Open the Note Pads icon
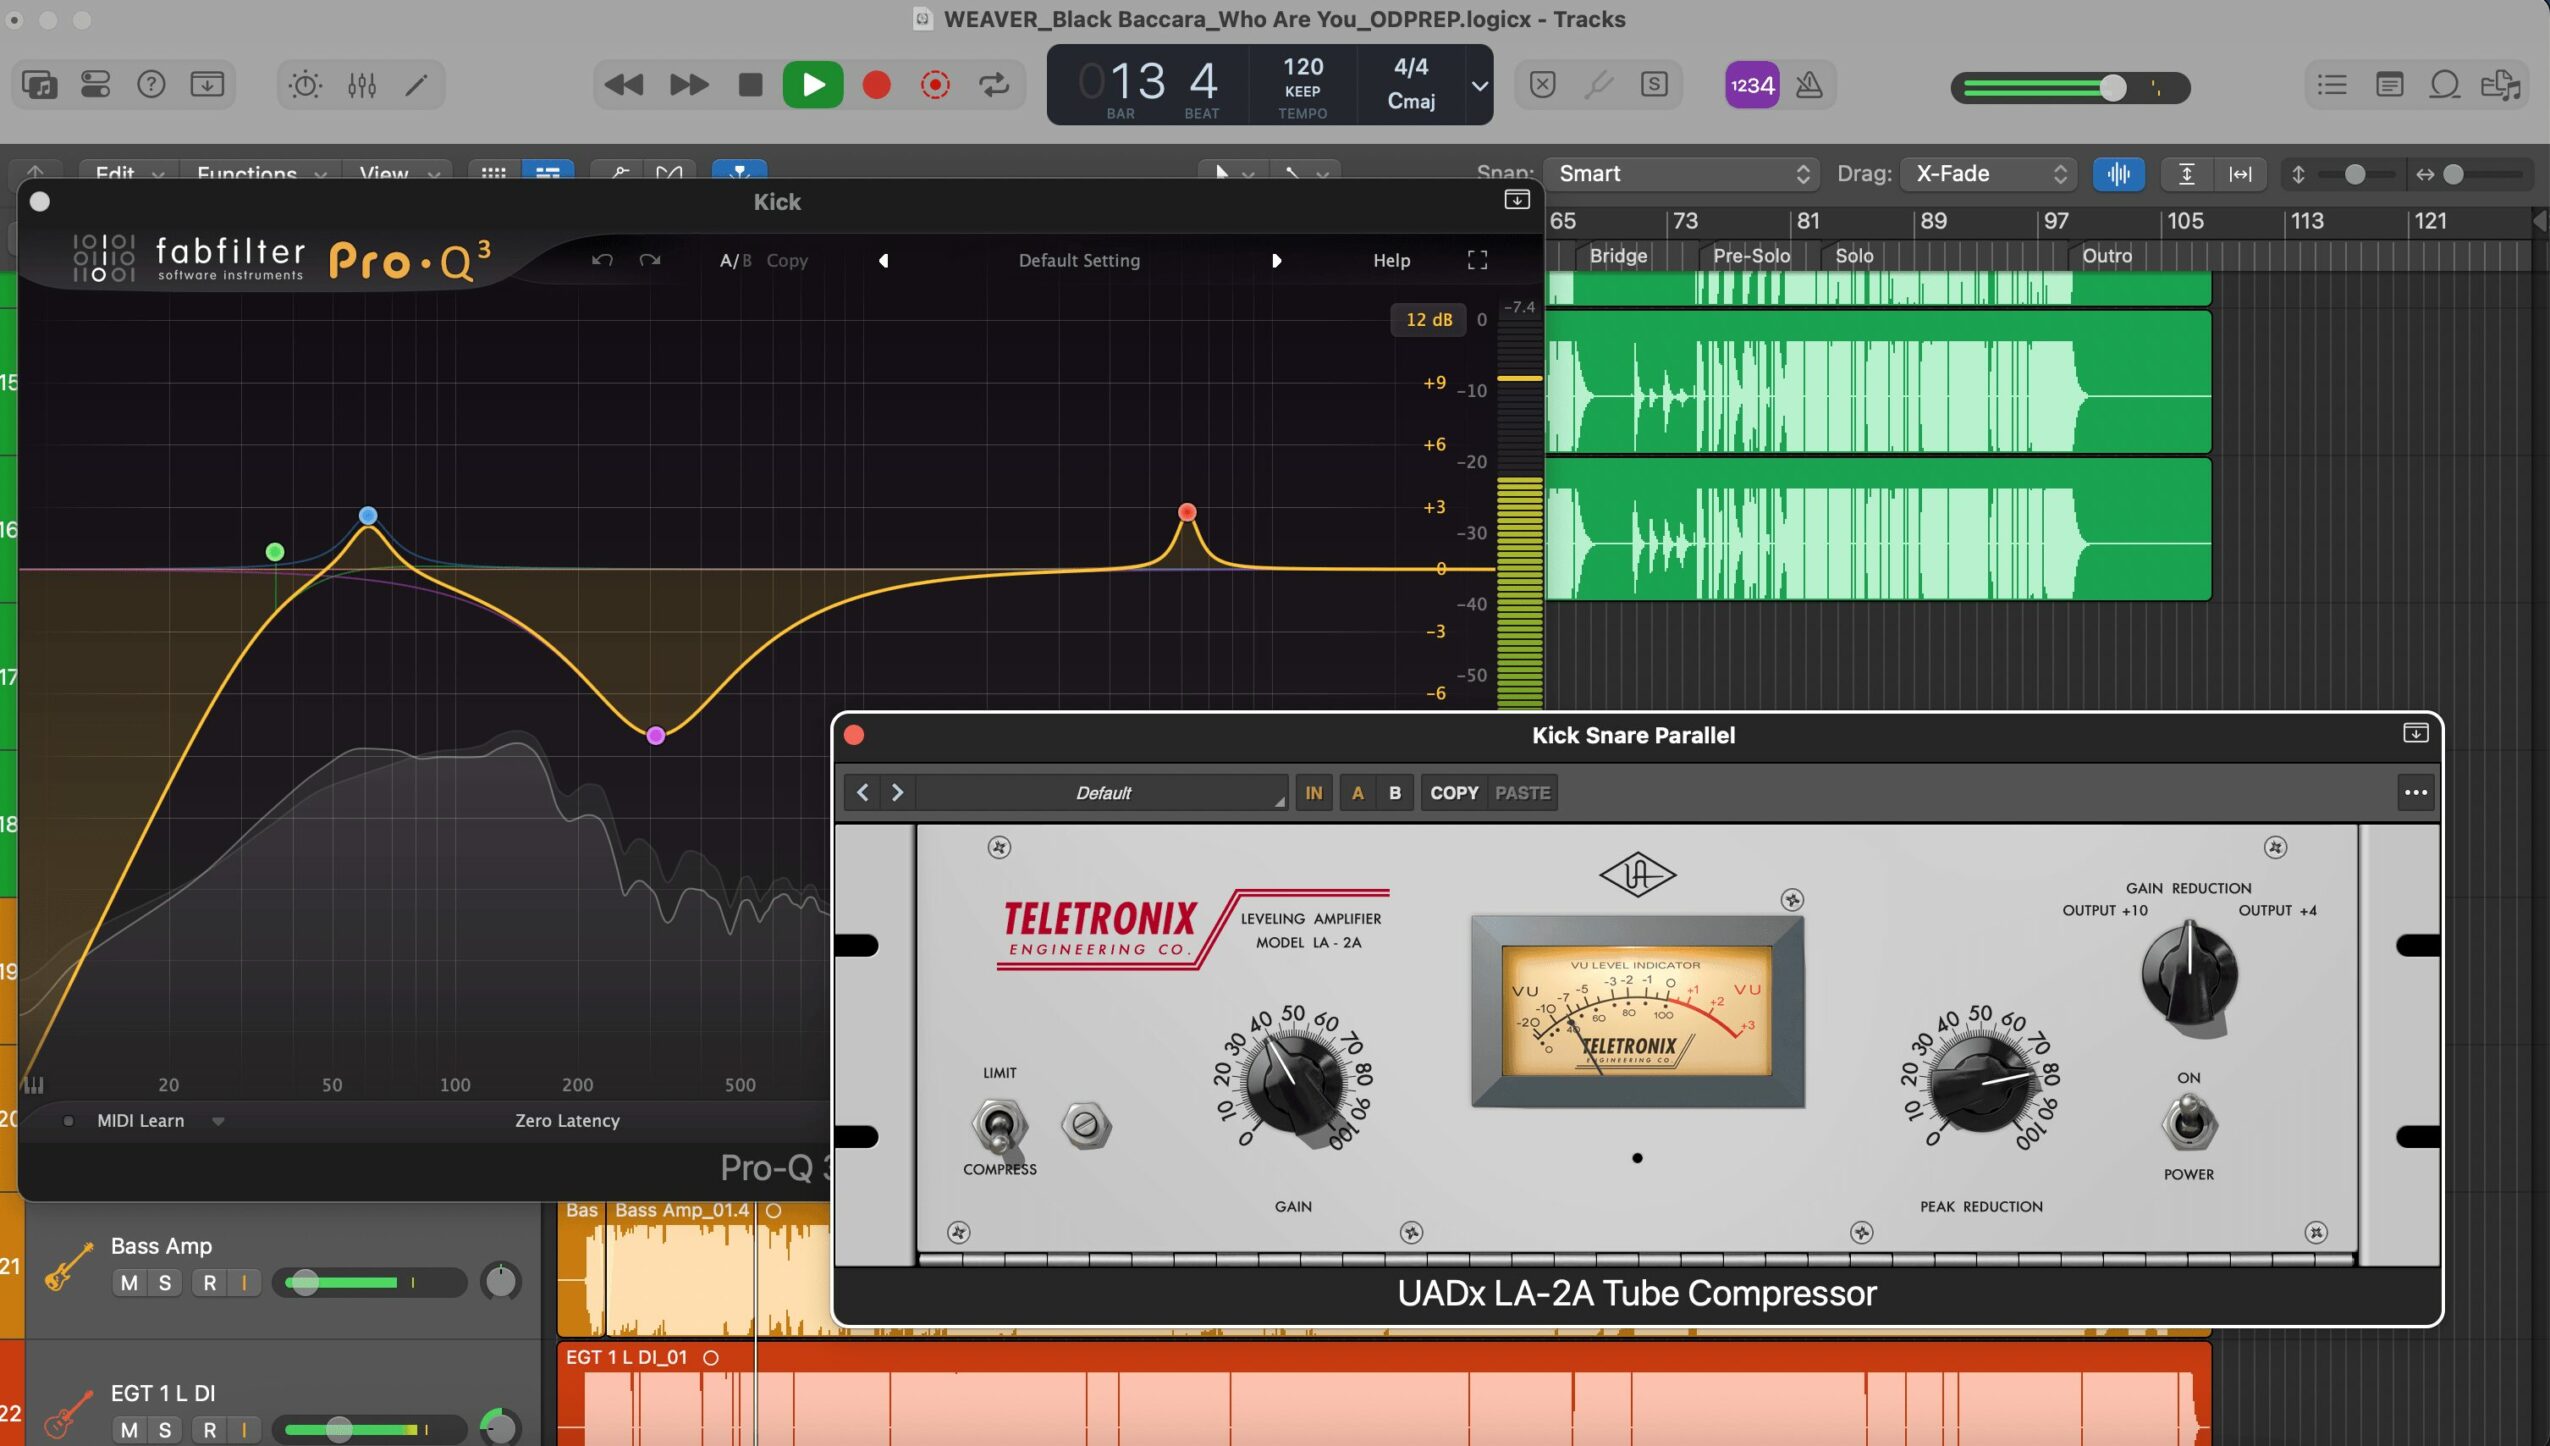This screenshot has width=2550, height=1446. pos(2389,85)
